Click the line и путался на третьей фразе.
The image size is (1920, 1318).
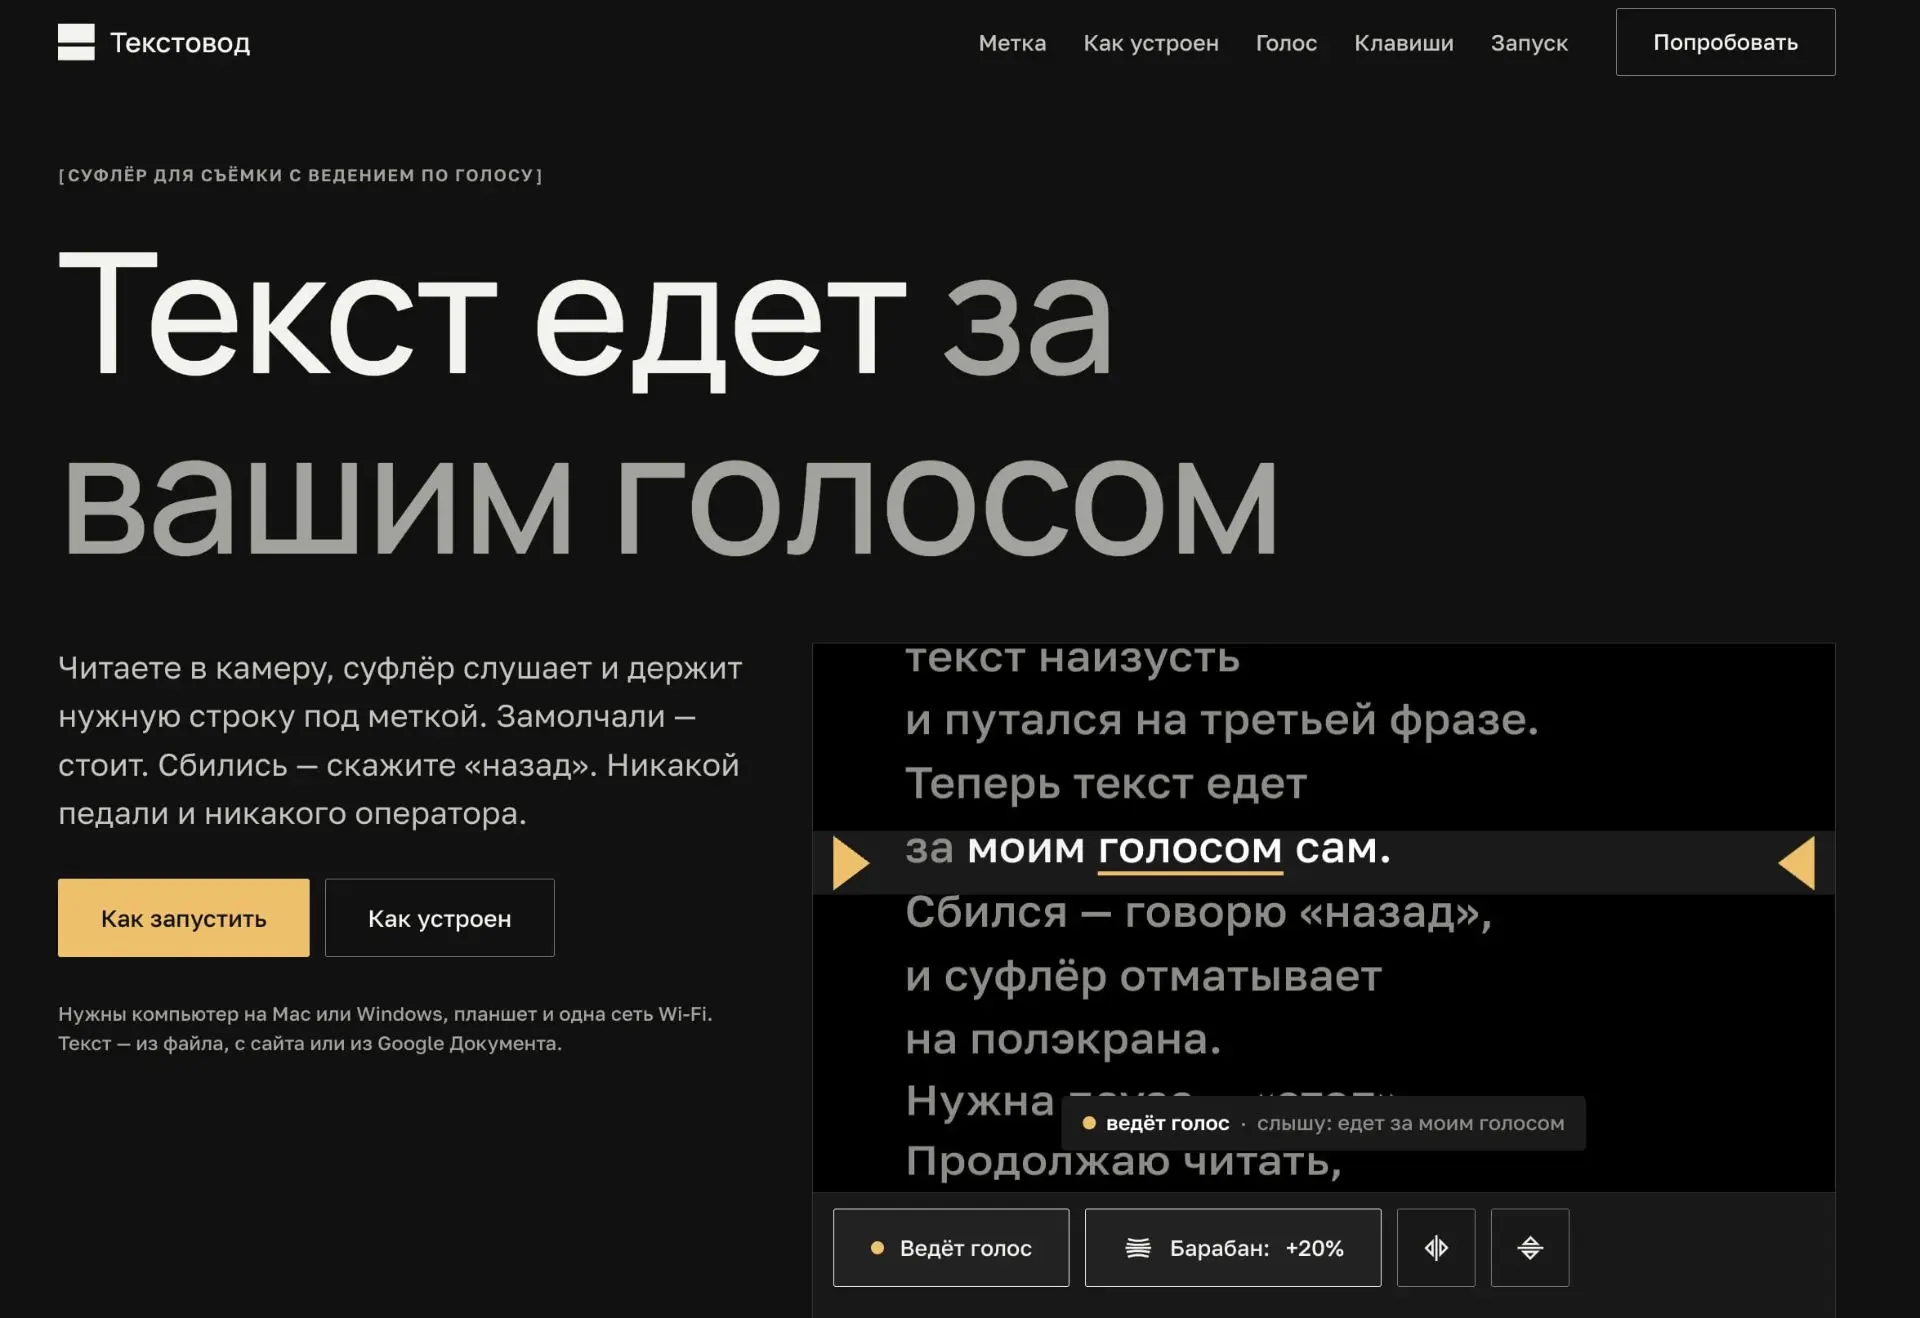tap(1221, 720)
